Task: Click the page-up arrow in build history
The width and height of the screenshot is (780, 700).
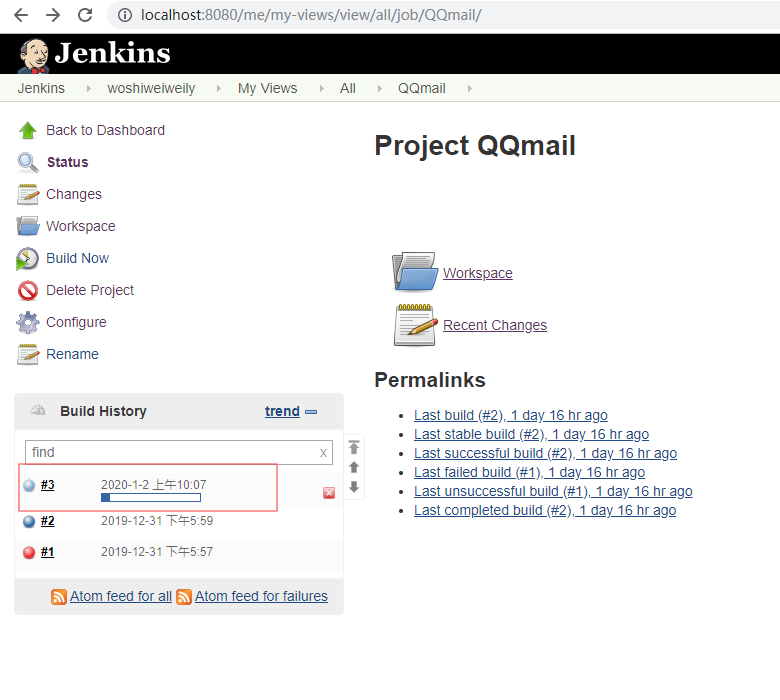Action: (354, 467)
